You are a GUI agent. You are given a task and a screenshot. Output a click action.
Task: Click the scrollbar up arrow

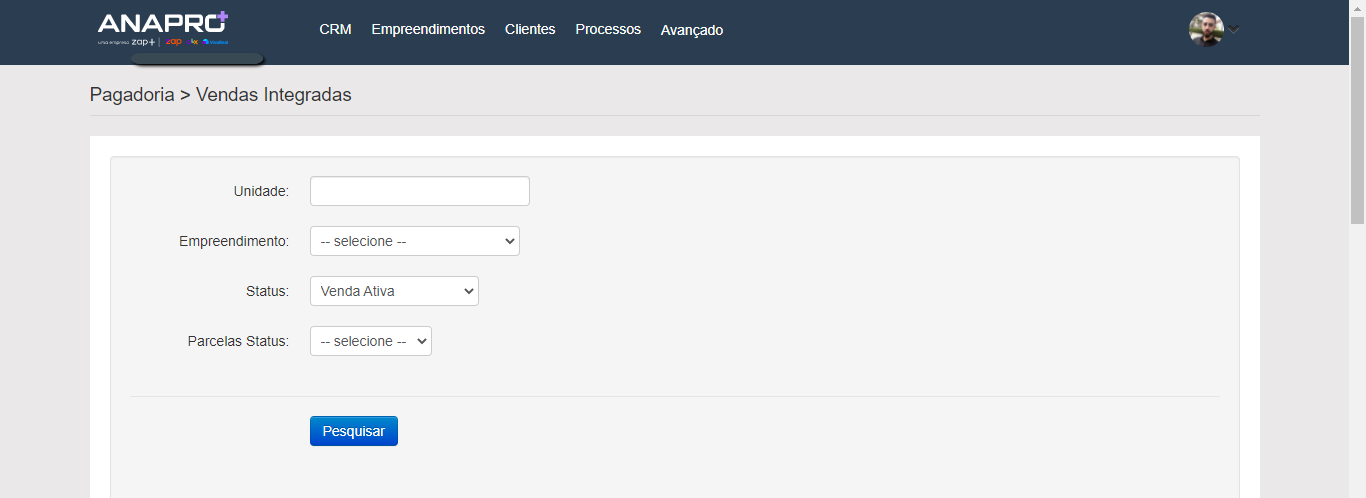pyautogui.click(x=1357, y=7)
